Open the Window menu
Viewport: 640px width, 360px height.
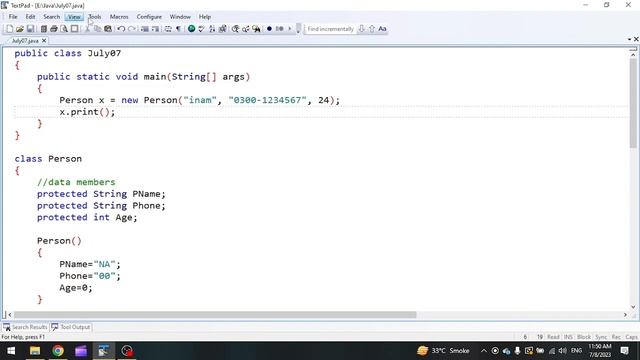click(x=180, y=17)
